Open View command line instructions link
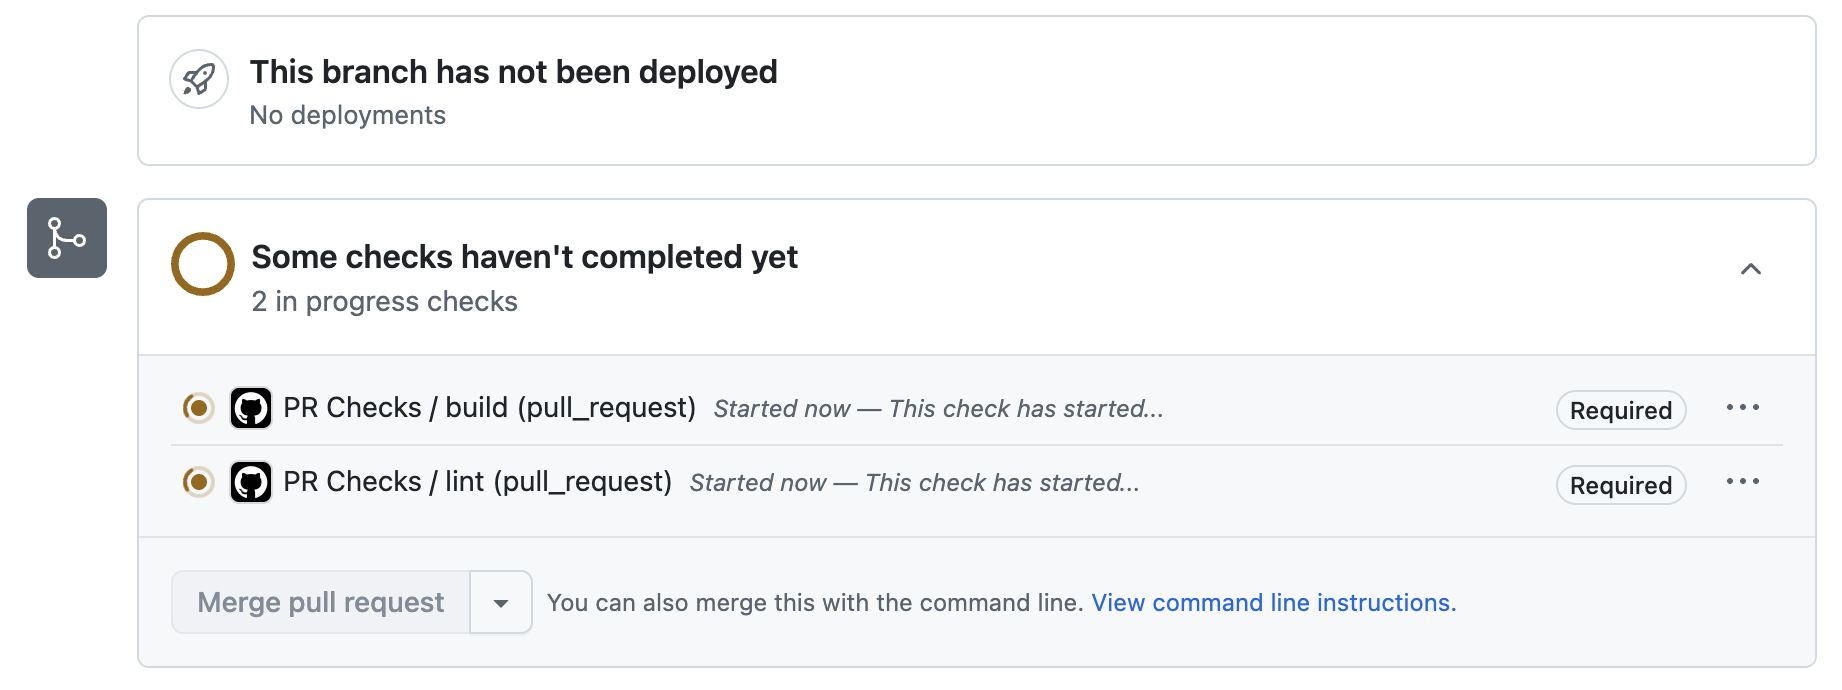This screenshot has height=690, width=1842. click(x=1272, y=602)
